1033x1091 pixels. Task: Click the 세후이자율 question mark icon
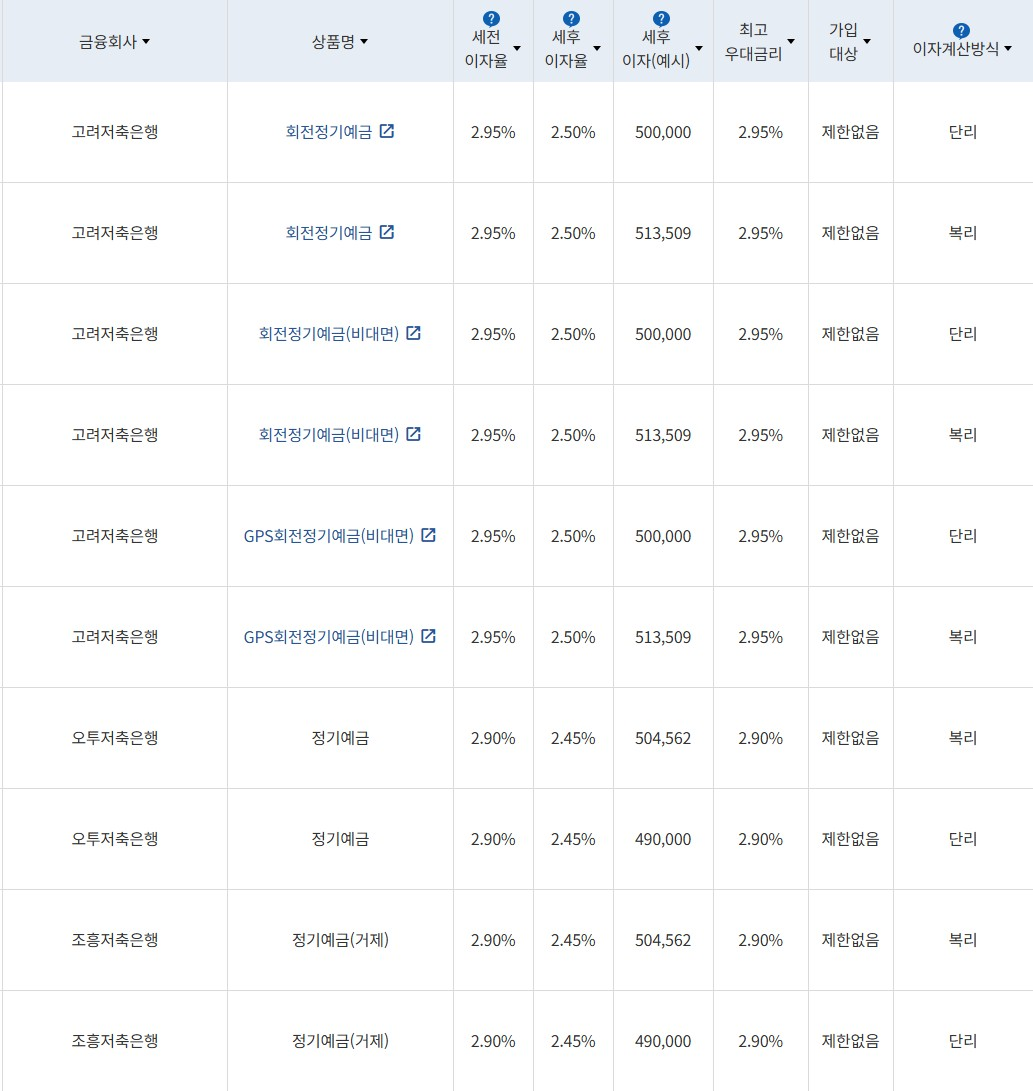pos(571,17)
